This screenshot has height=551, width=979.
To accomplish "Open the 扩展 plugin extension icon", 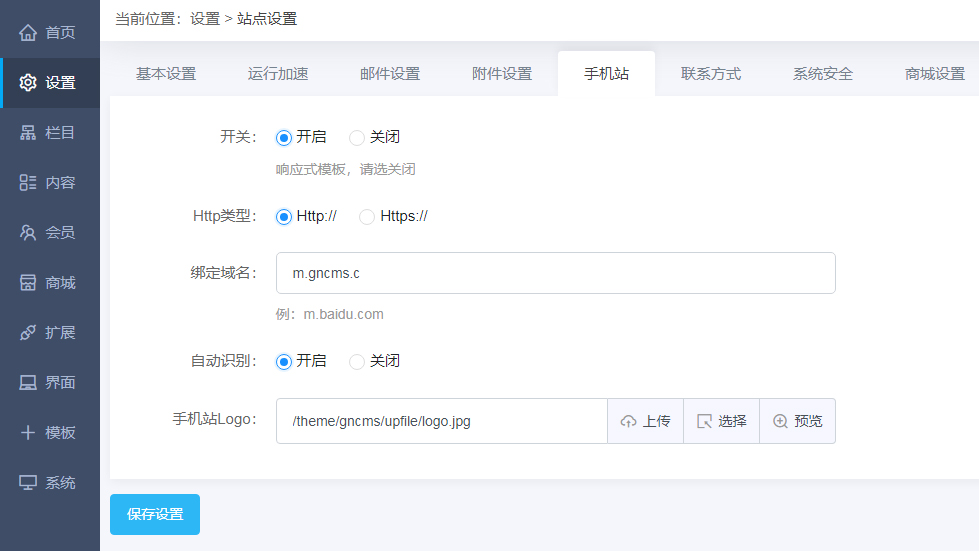I will [x=28, y=333].
